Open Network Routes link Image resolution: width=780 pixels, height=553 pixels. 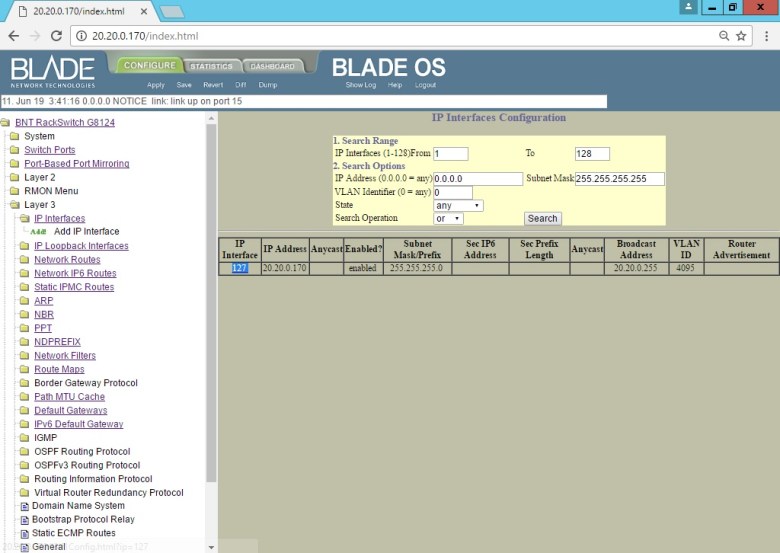[x=67, y=260]
